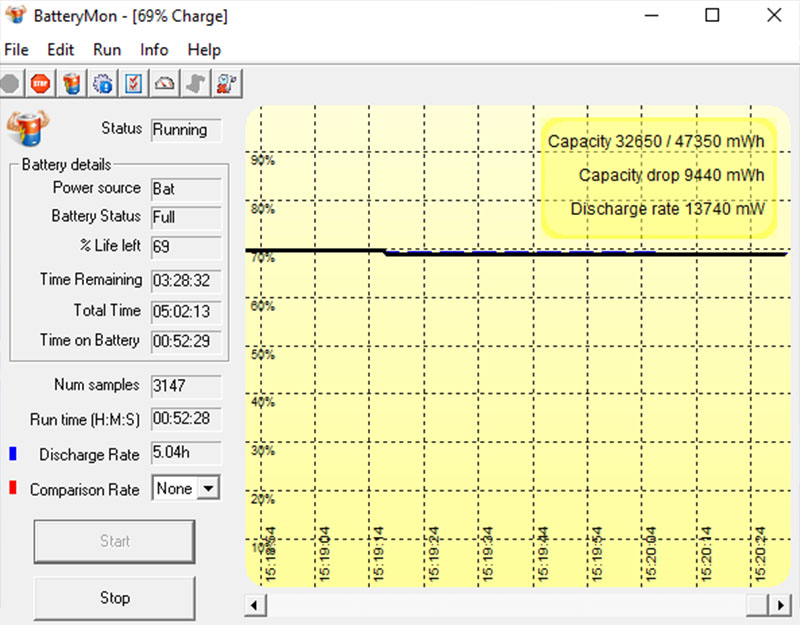800x625 pixels.
Task: Select the checklist toolbar icon
Action: [133, 83]
